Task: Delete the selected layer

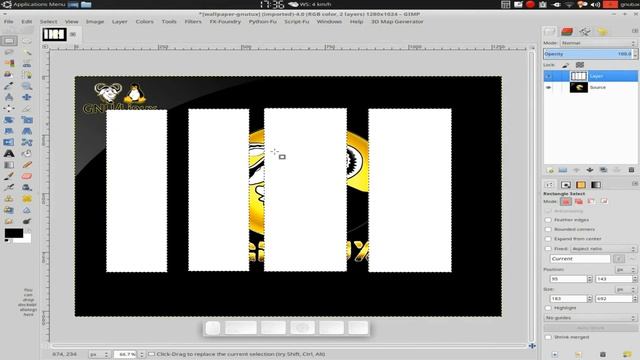Action: coord(631,170)
